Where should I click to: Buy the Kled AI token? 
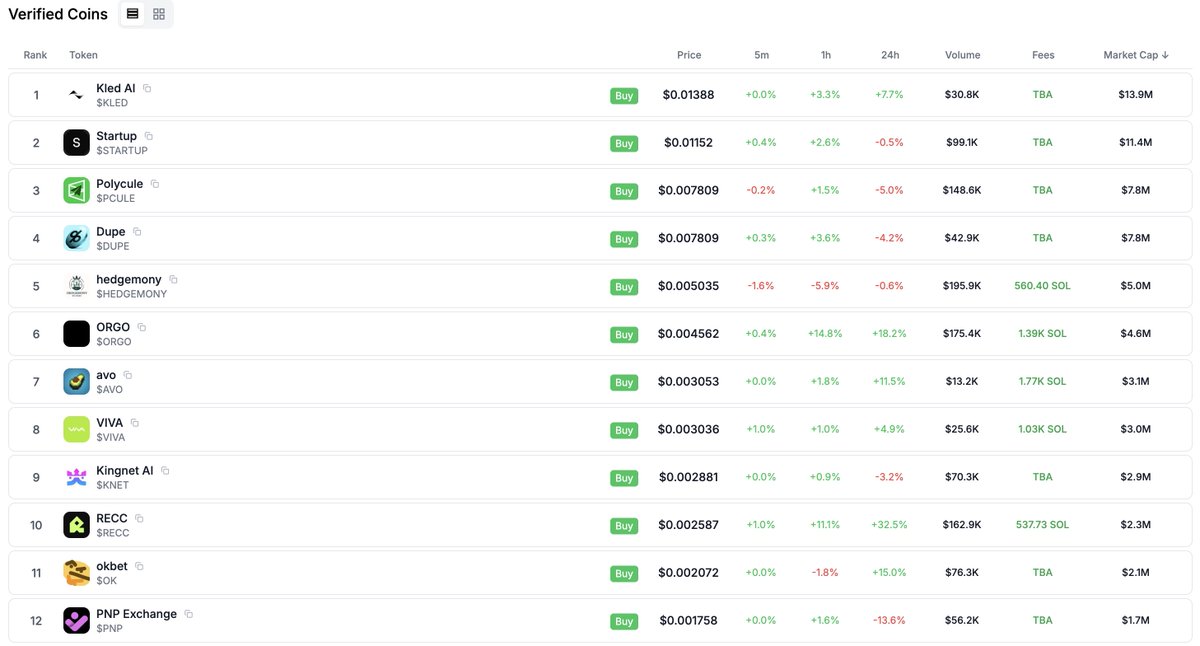pos(624,96)
